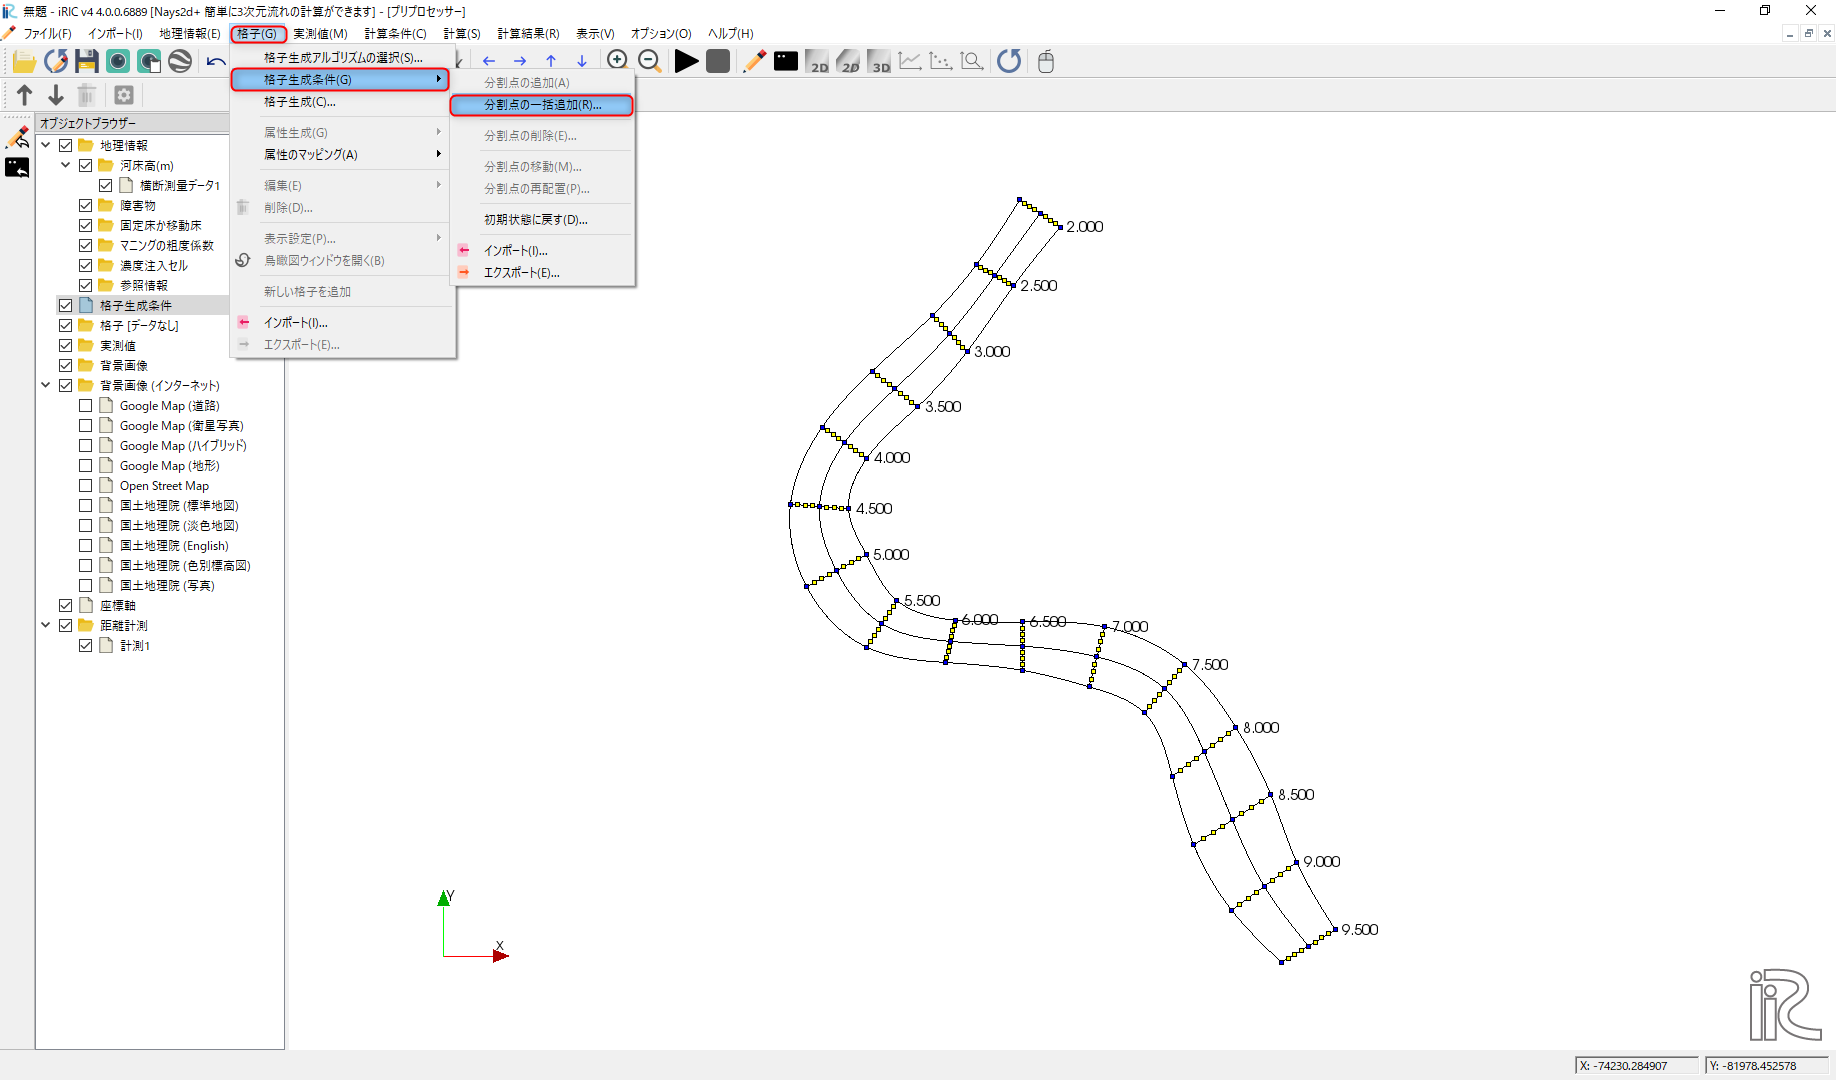This screenshot has height=1080, width=1836.
Task: Start the calculation with the play icon
Action: pos(686,62)
